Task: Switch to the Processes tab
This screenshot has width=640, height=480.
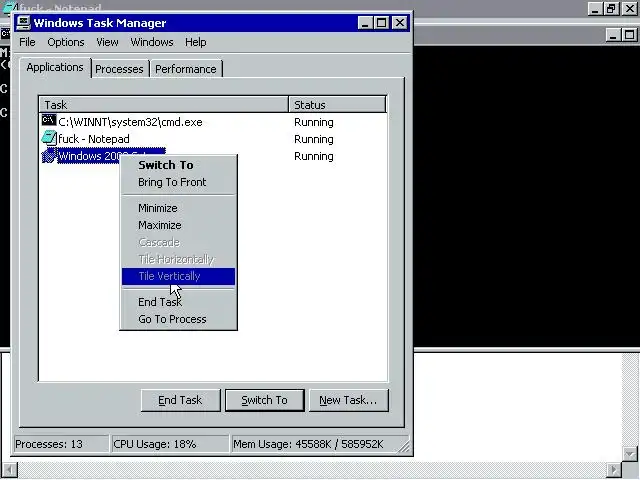Action: tap(119, 69)
